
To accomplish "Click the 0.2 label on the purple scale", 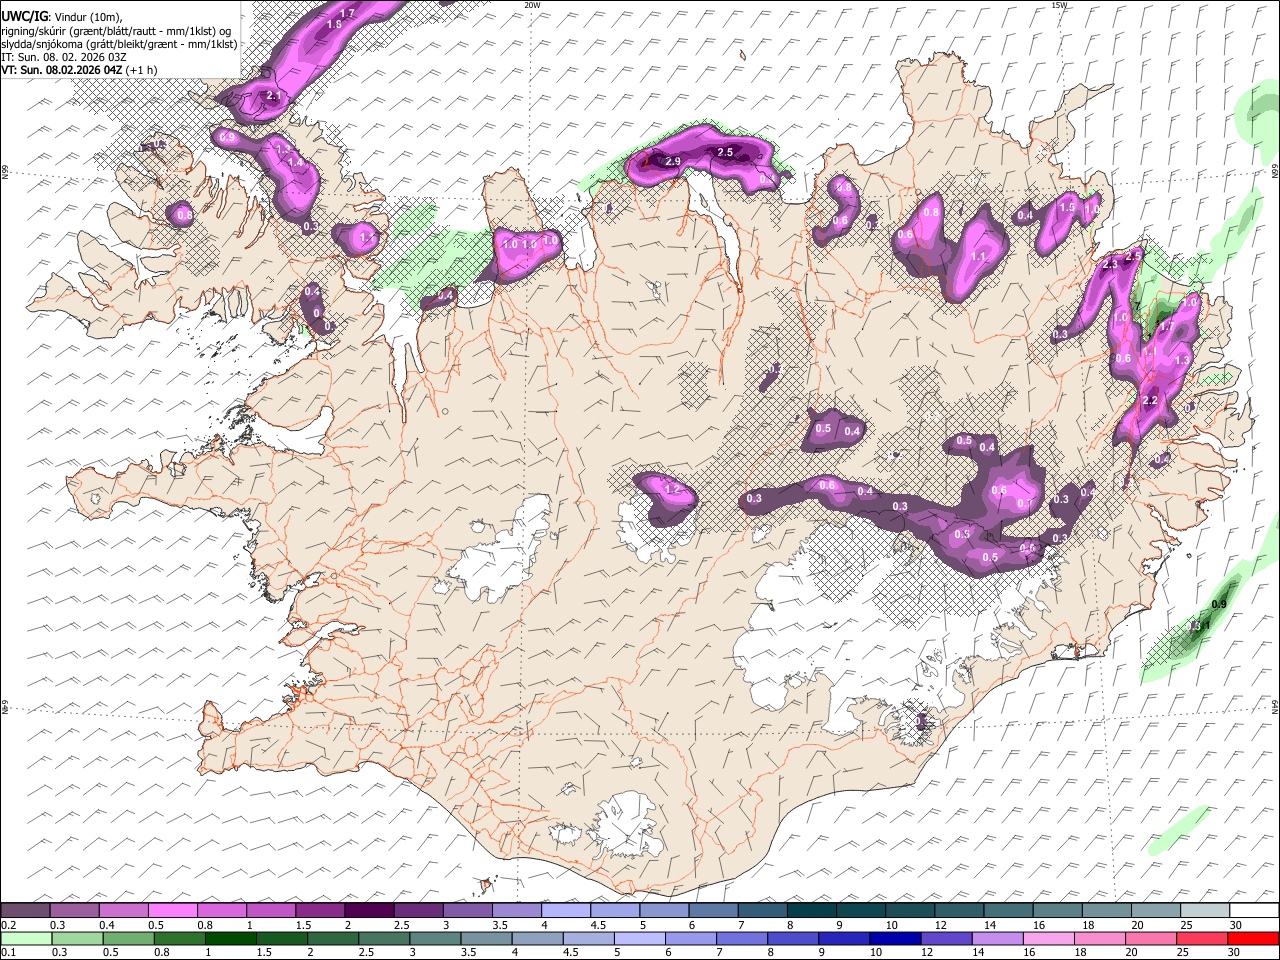I will click(x=7, y=925).
